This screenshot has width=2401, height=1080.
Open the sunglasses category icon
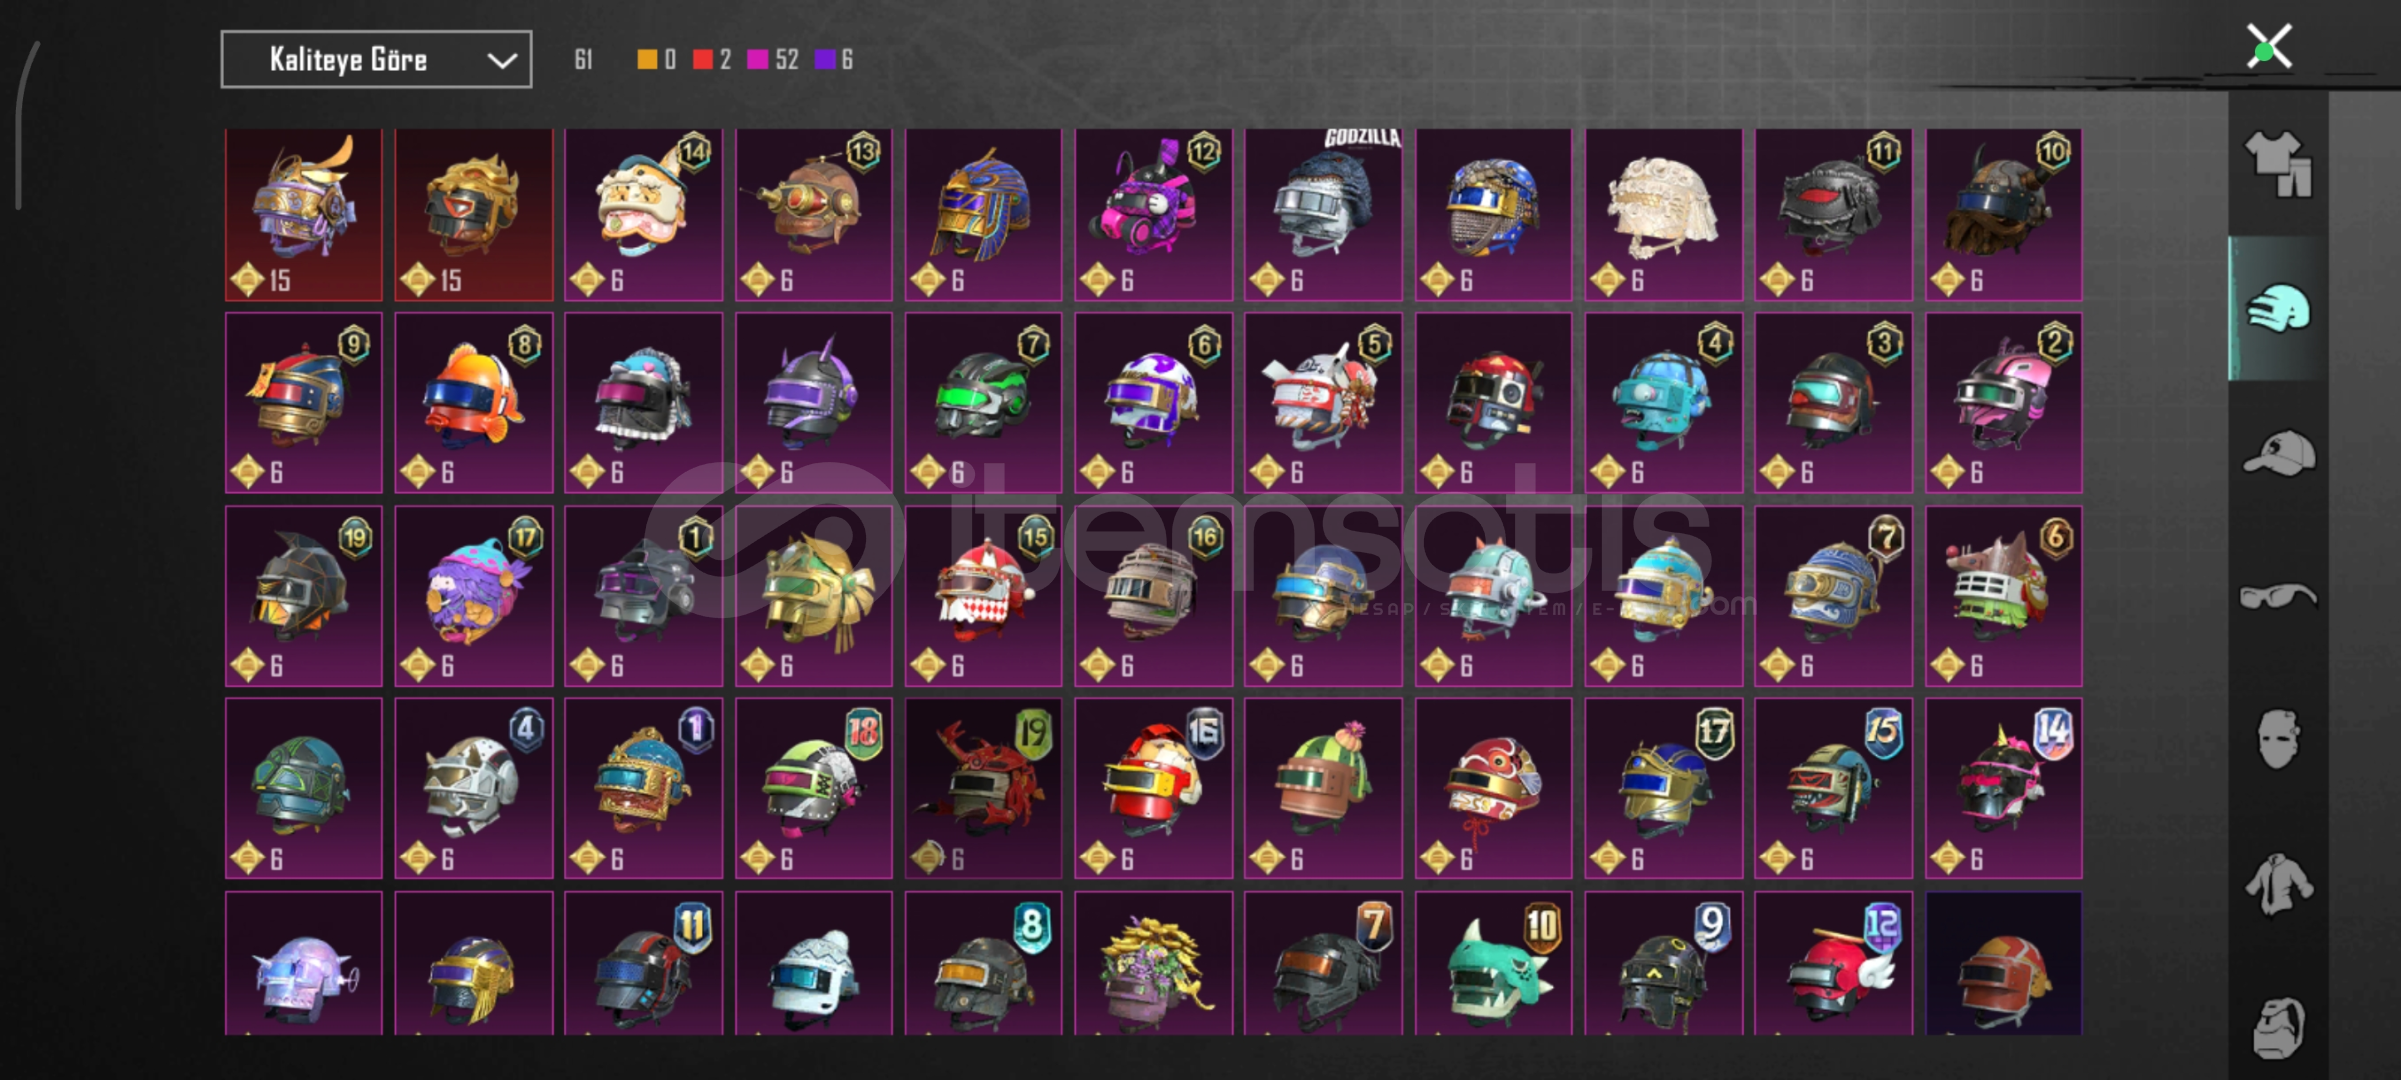pyautogui.click(x=2279, y=597)
